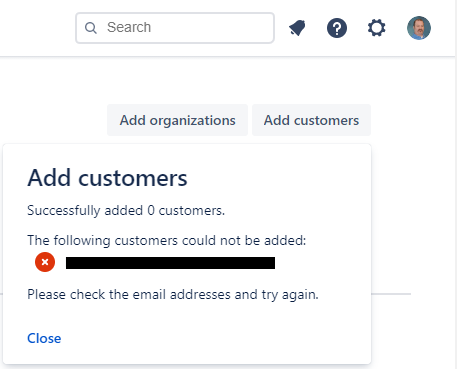Click the Add customers button
This screenshot has width=457, height=369.
(311, 120)
